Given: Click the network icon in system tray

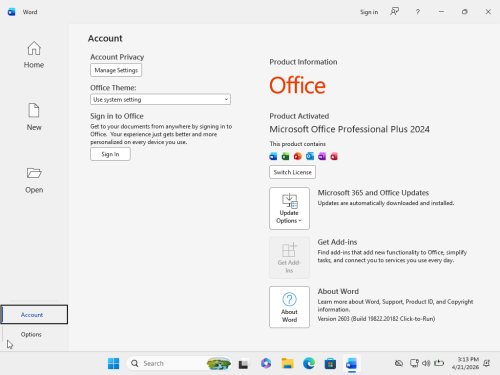Looking at the screenshot, I should [x=414, y=363].
